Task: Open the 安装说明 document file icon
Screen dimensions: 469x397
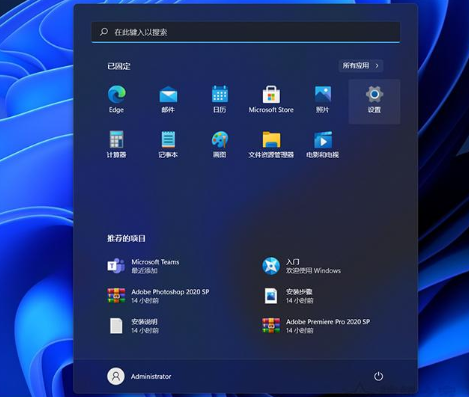Action: coord(116,326)
